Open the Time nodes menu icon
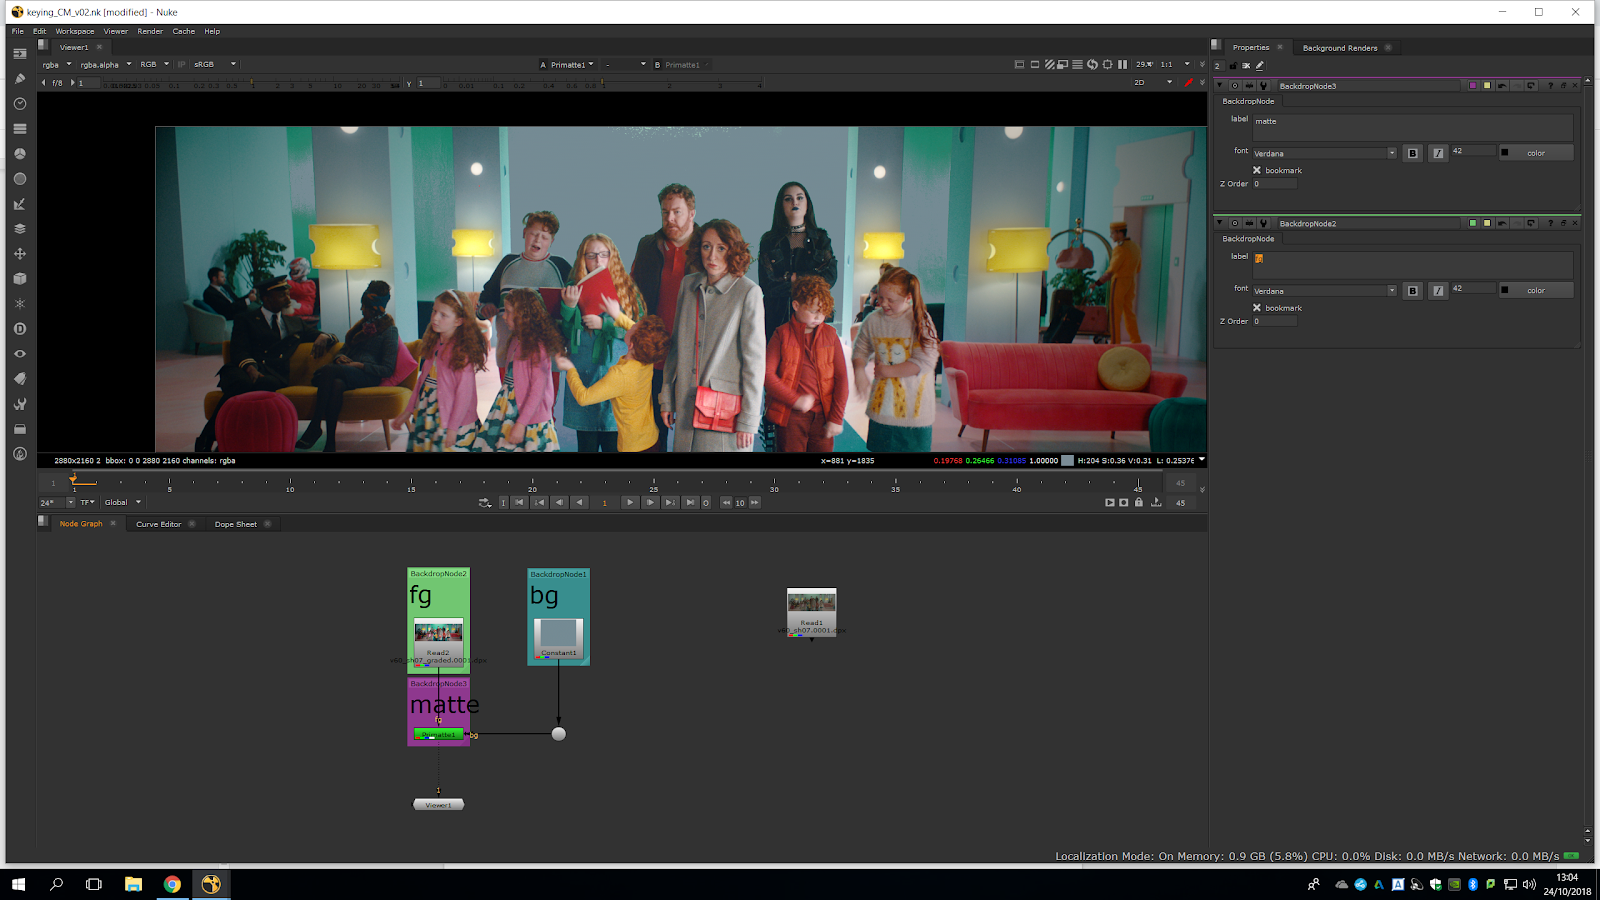This screenshot has height=900, width=1600. tap(19, 104)
